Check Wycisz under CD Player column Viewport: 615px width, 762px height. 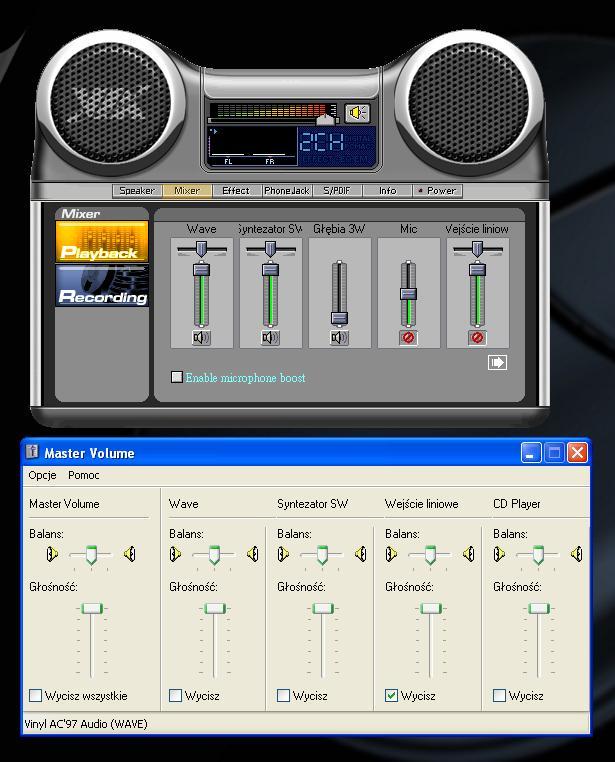(499, 695)
